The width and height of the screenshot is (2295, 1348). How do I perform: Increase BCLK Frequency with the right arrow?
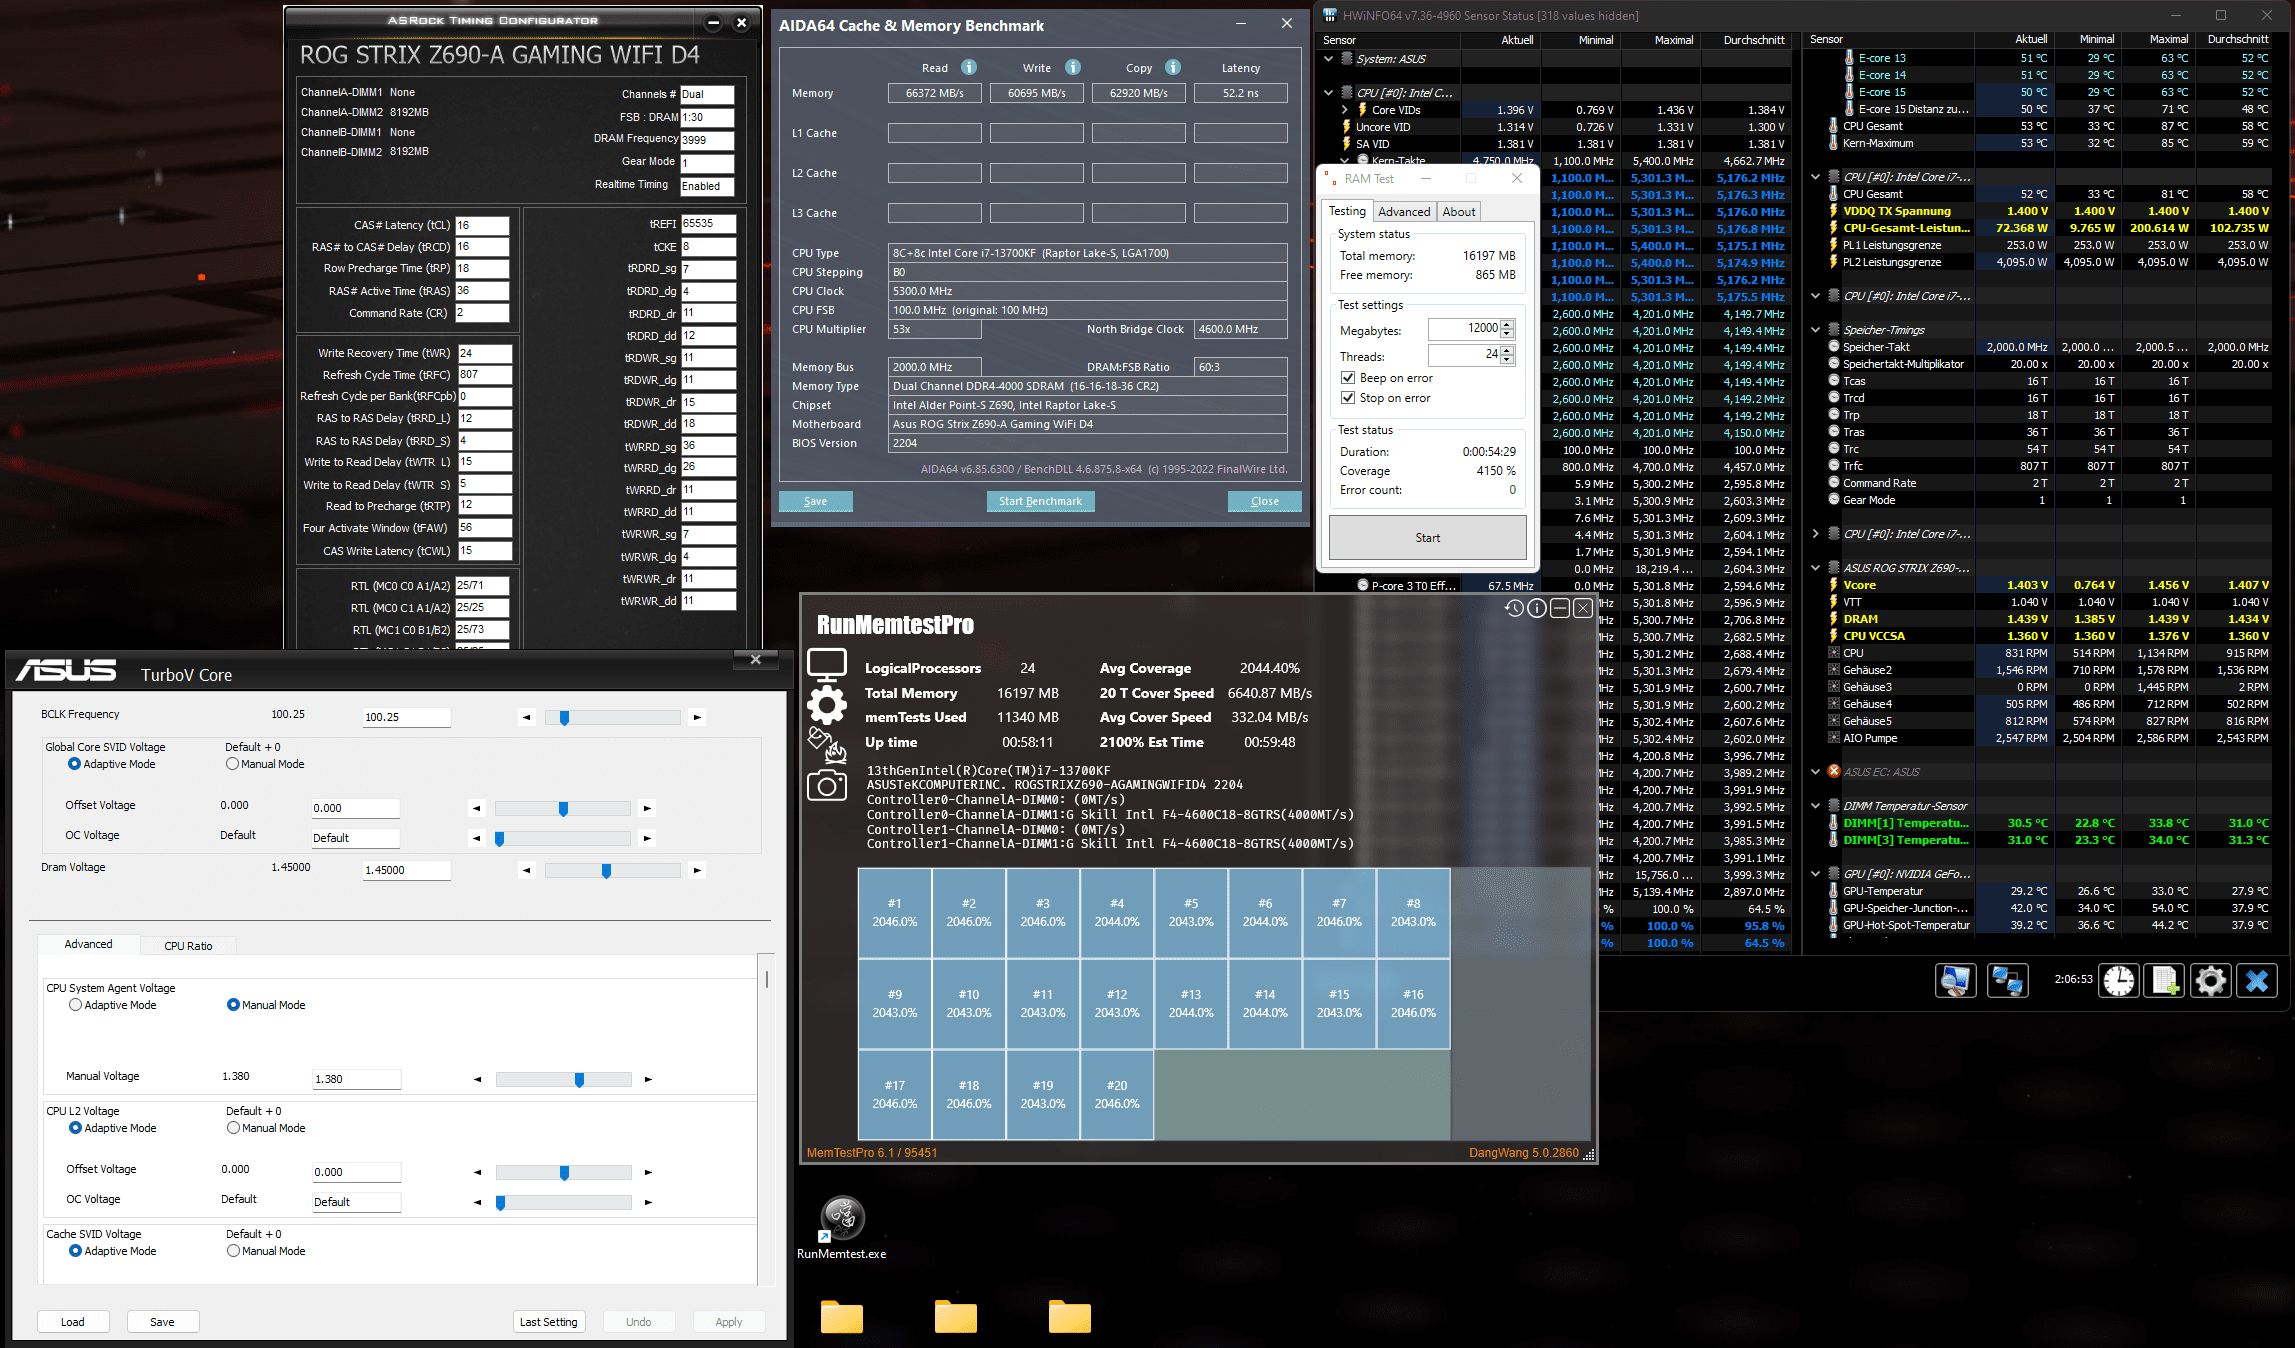(697, 717)
